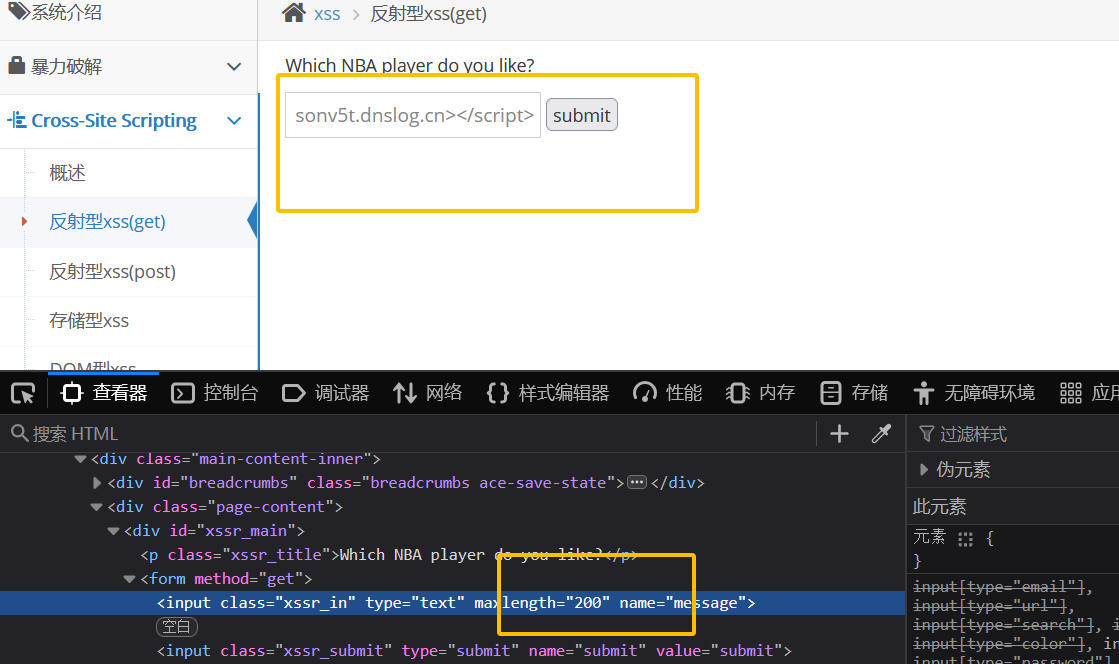Open 存储型xss in the sidebar
The height and width of the screenshot is (664, 1119).
[88, 321]
